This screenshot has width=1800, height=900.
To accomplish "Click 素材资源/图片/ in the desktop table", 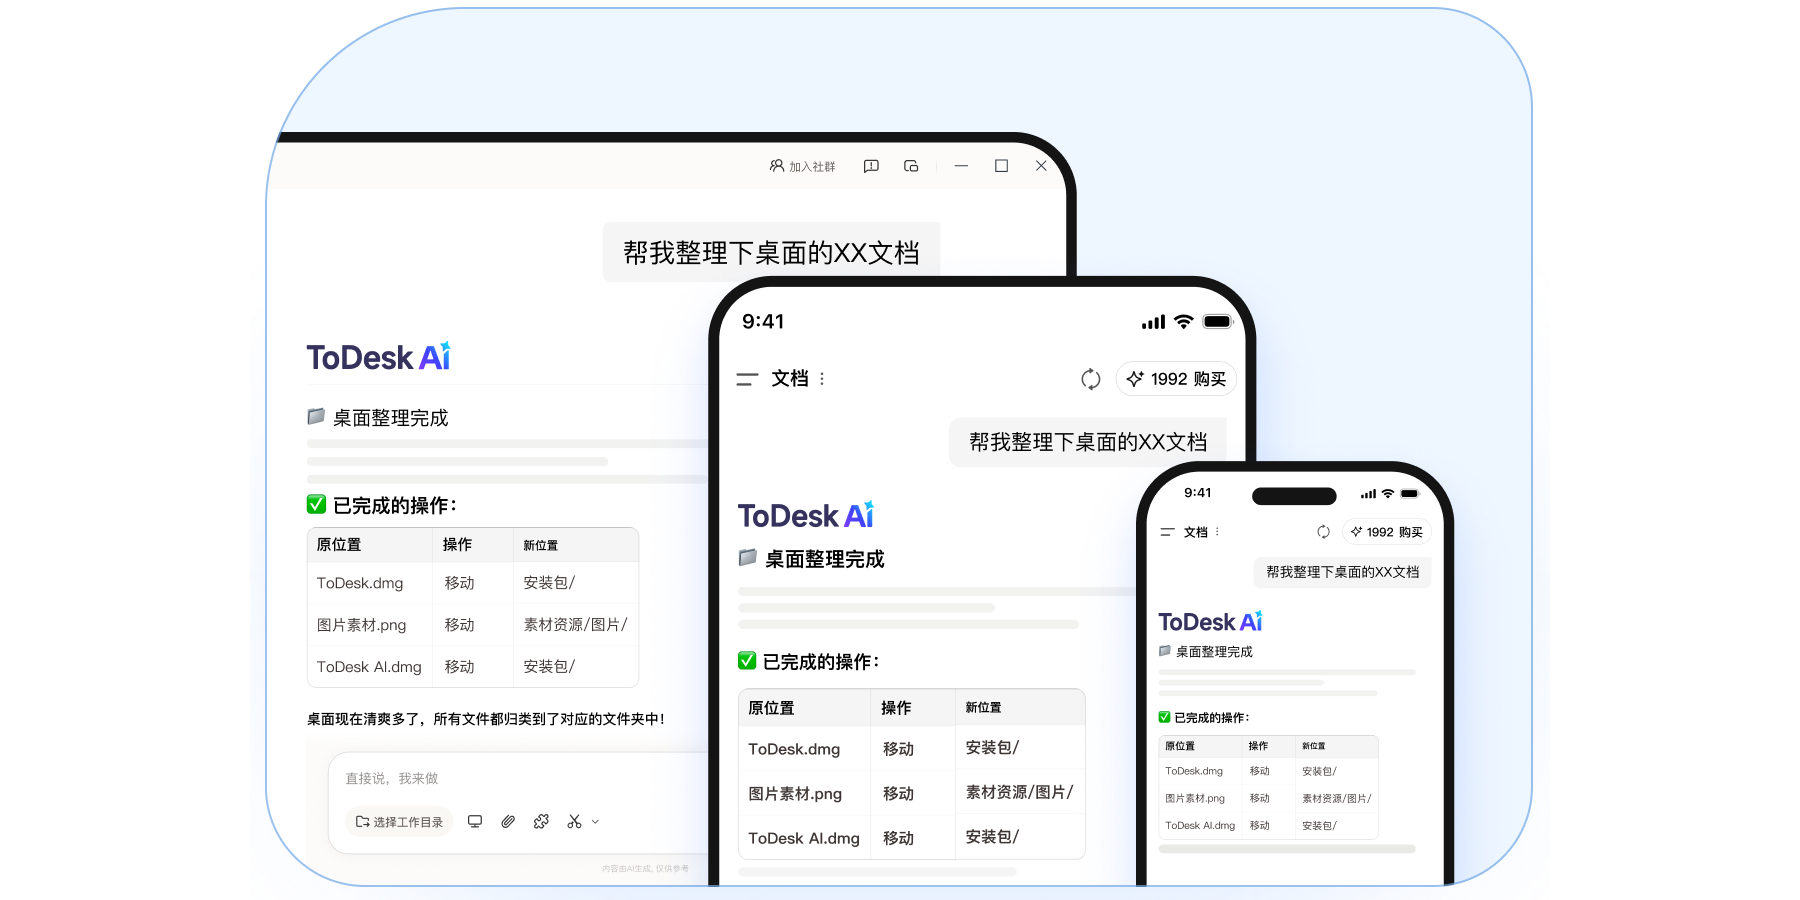I will click(x=575, y=625).
